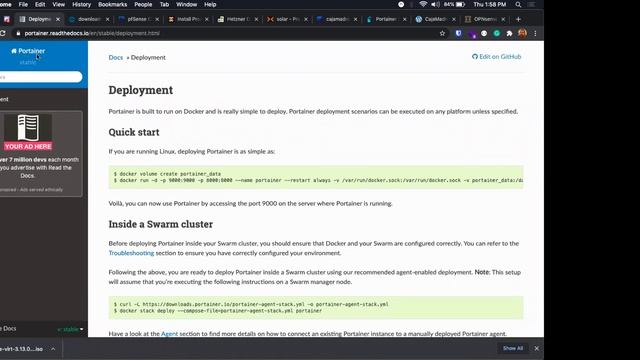Open a new tab with plus
The image size is (640, 360).
click(x=518, y=19)
